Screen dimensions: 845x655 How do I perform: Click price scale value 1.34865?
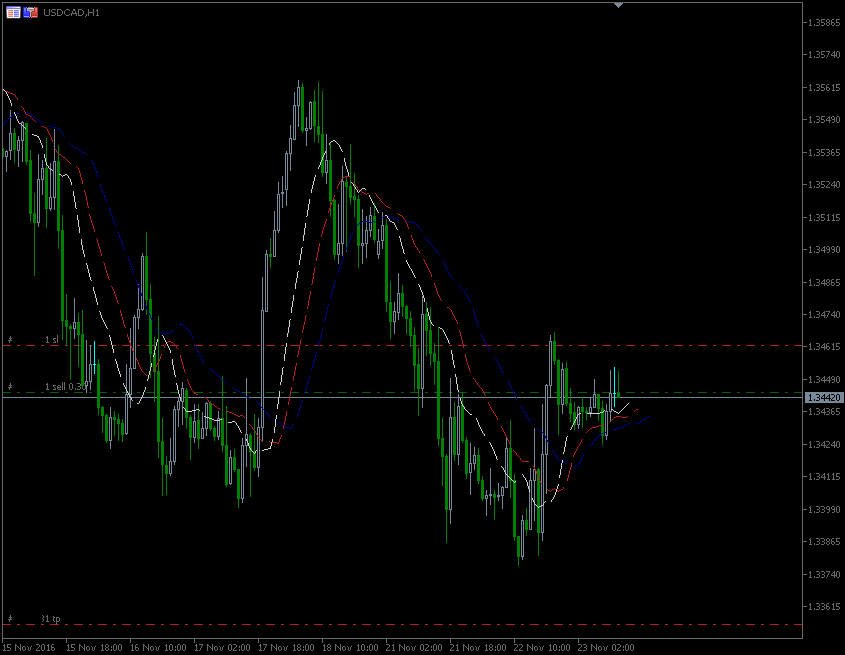824,282
